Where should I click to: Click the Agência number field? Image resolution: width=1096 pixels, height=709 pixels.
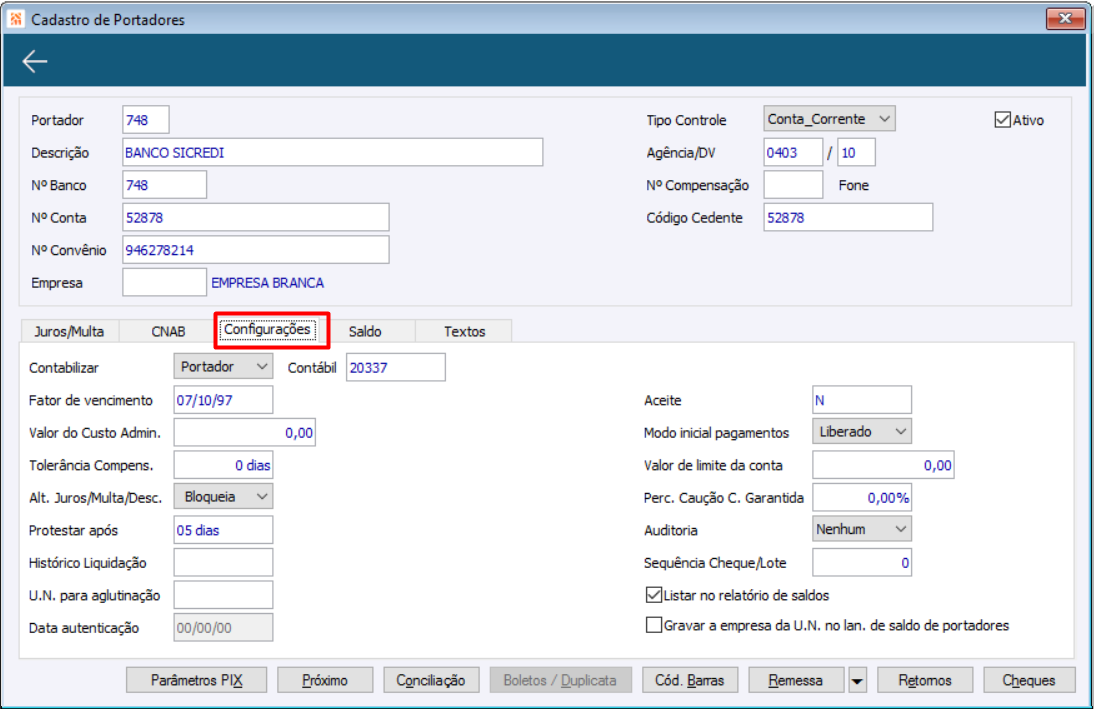point(793,152)
